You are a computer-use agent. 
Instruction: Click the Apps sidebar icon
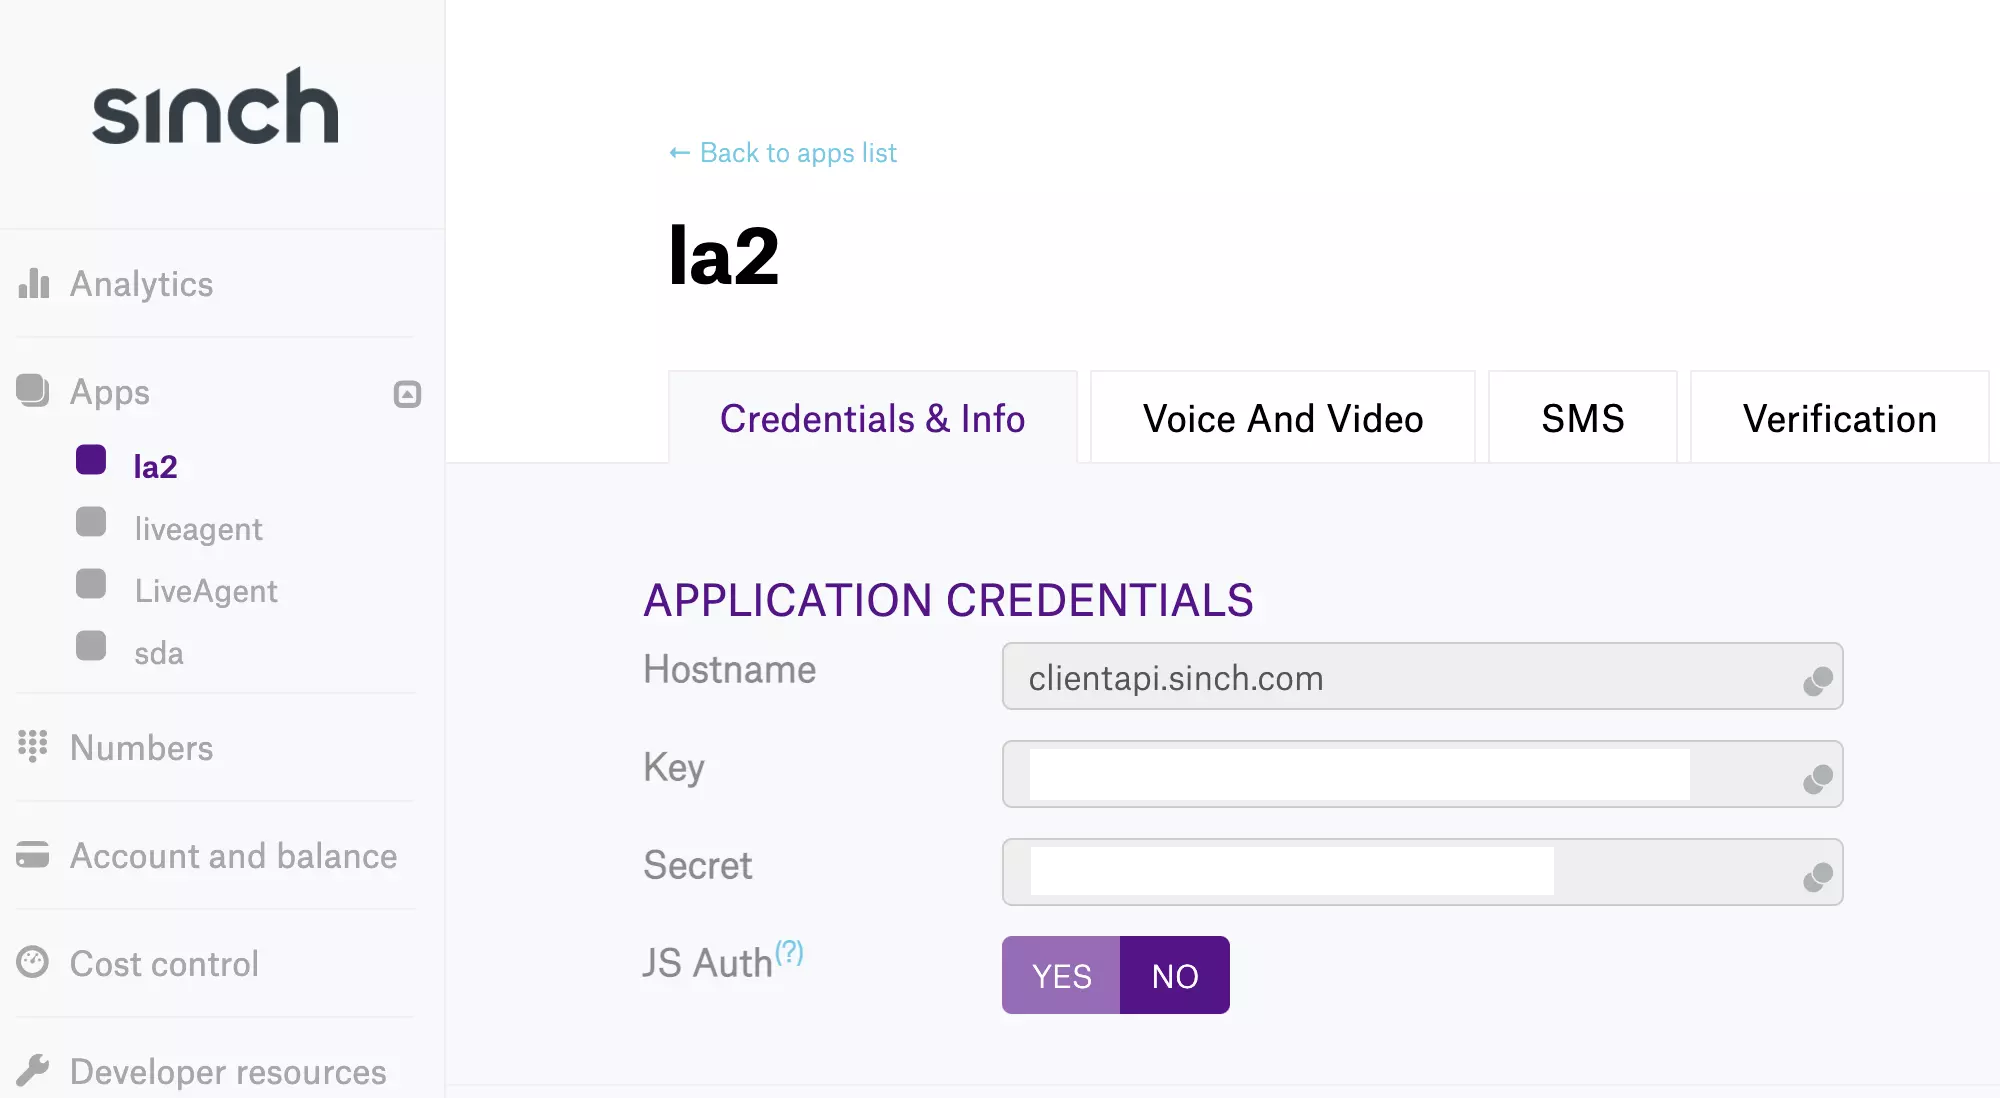point(31,391)
